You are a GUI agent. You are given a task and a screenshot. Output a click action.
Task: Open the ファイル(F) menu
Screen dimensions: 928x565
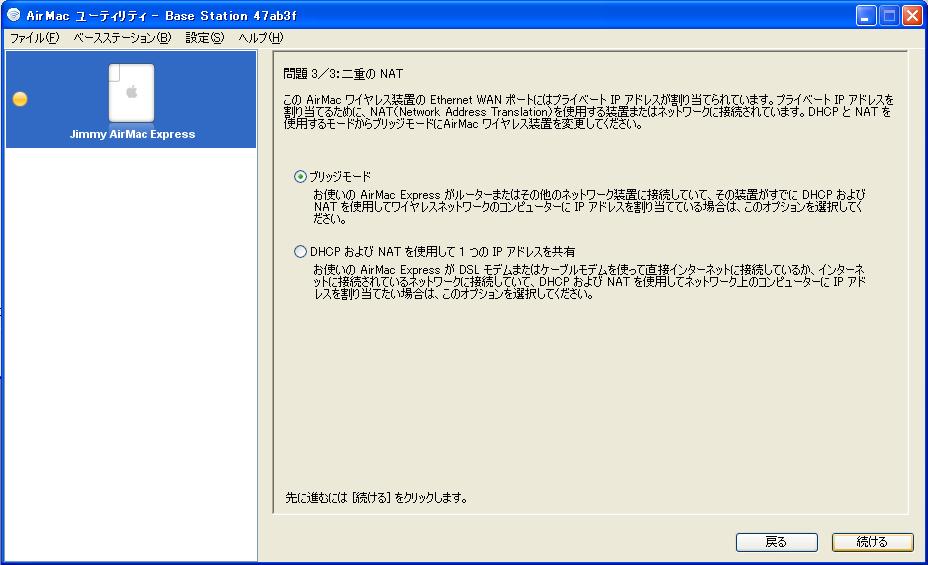[x=34, y=38]
